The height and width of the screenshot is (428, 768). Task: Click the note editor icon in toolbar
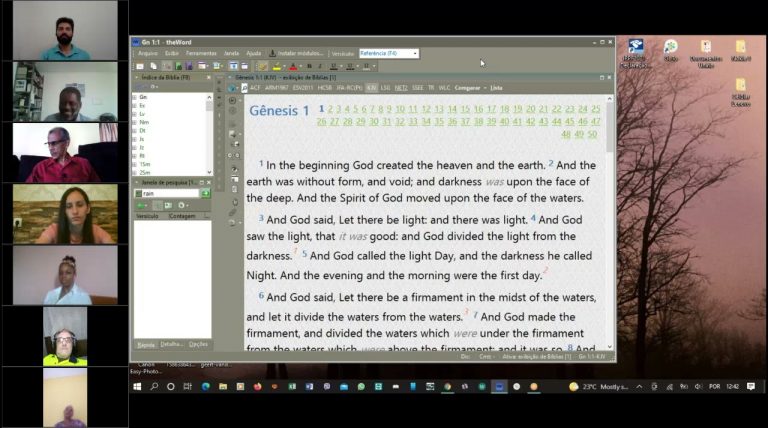[x=263, y=66]
